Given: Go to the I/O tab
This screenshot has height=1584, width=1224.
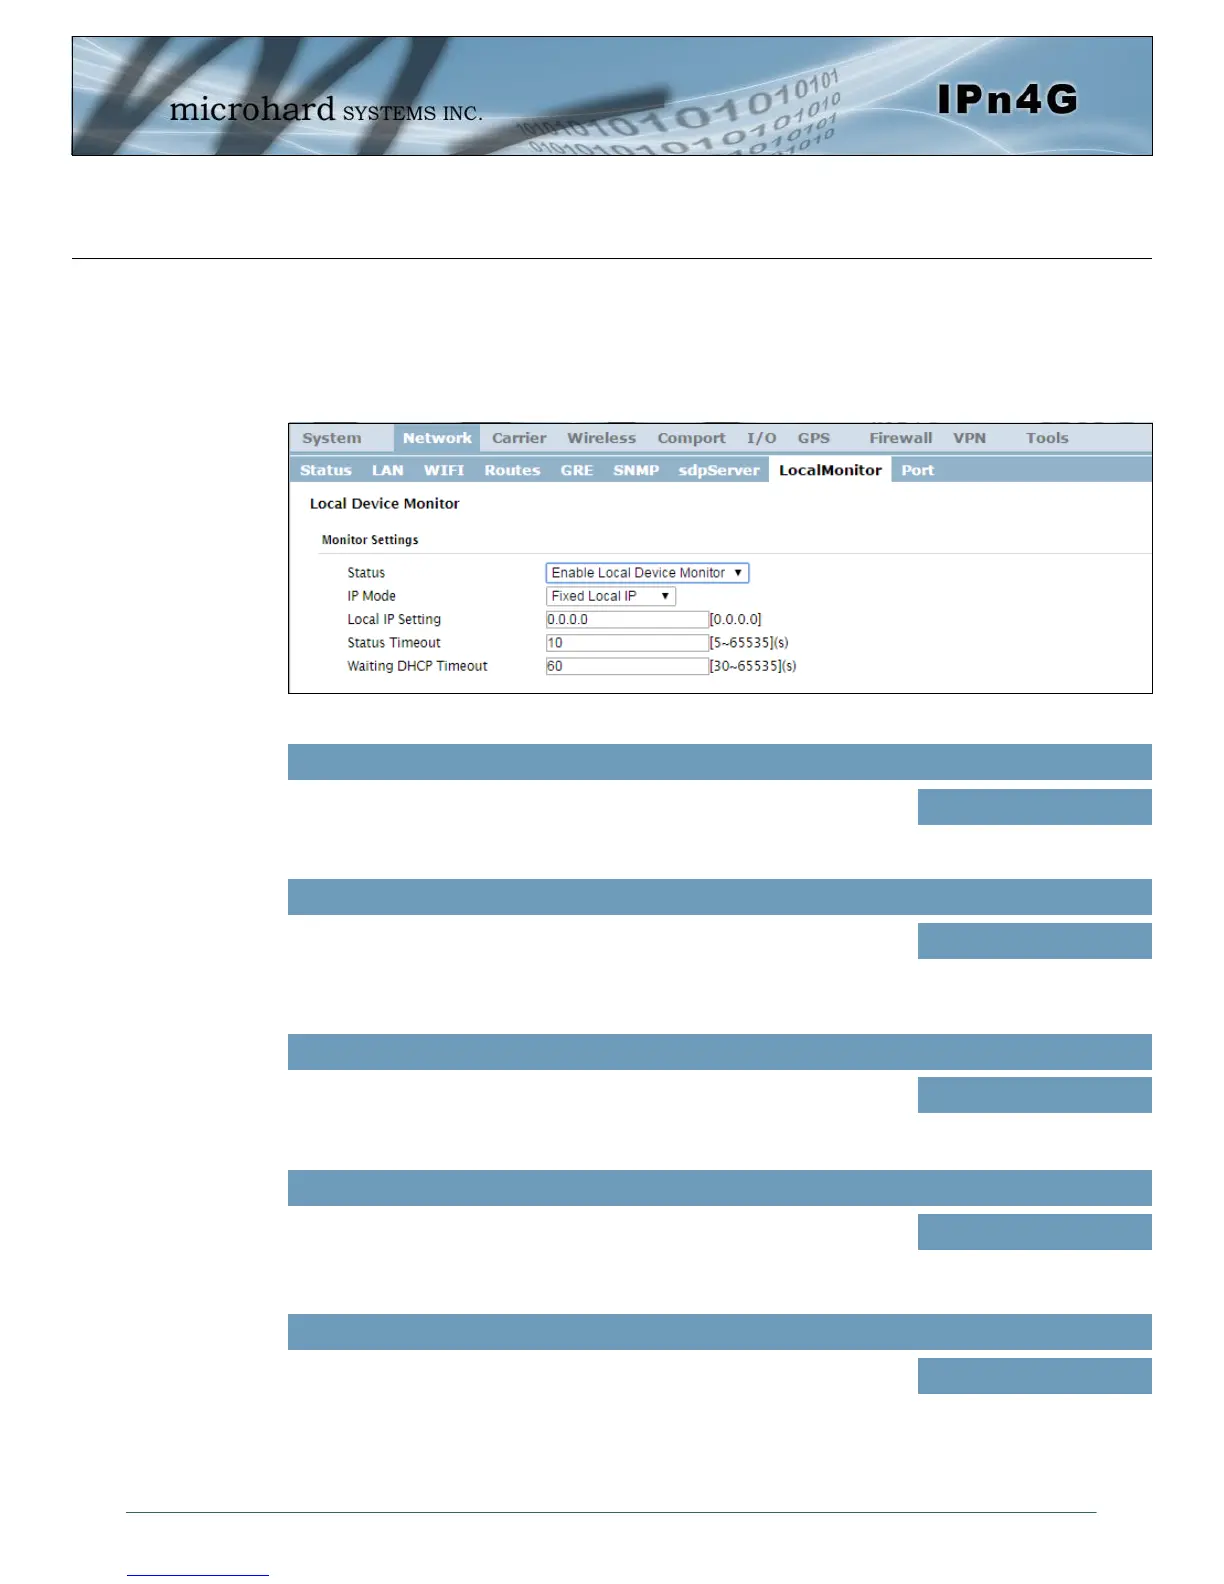Looking at the screenshot, I should click(761, 438).
